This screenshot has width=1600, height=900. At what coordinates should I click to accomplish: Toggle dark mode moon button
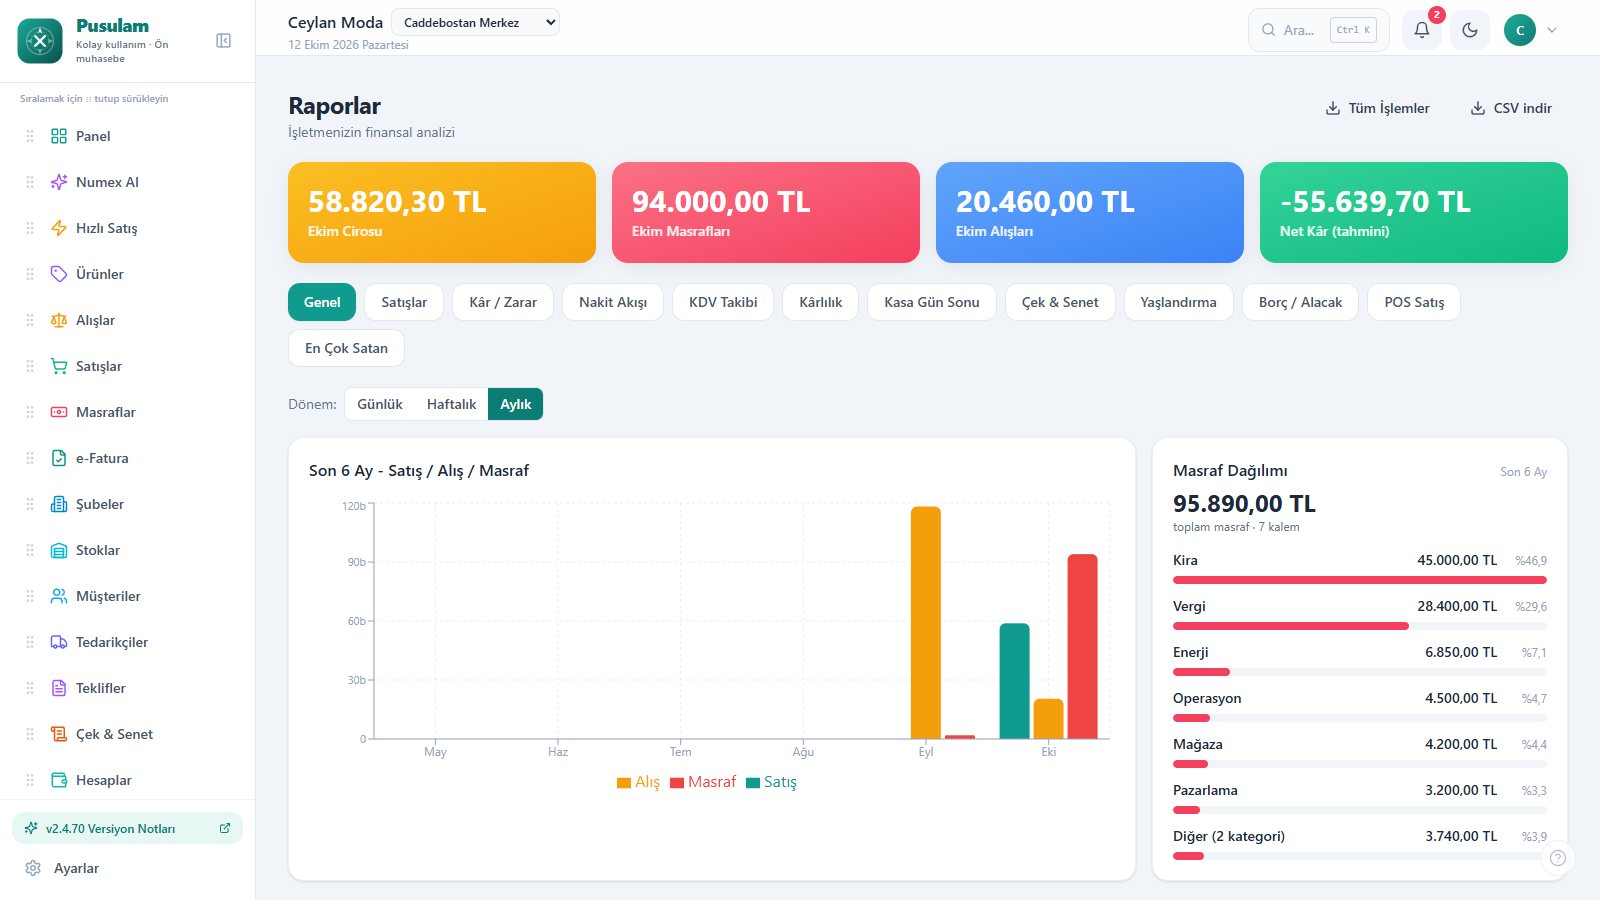tap(1470, 30)
